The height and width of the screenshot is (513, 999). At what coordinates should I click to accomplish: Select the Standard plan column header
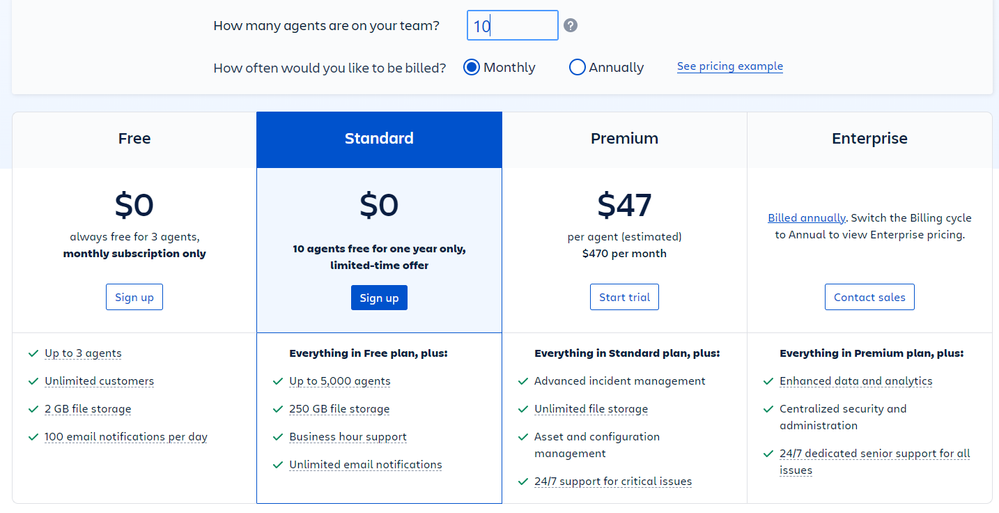[x=379, y=139]
